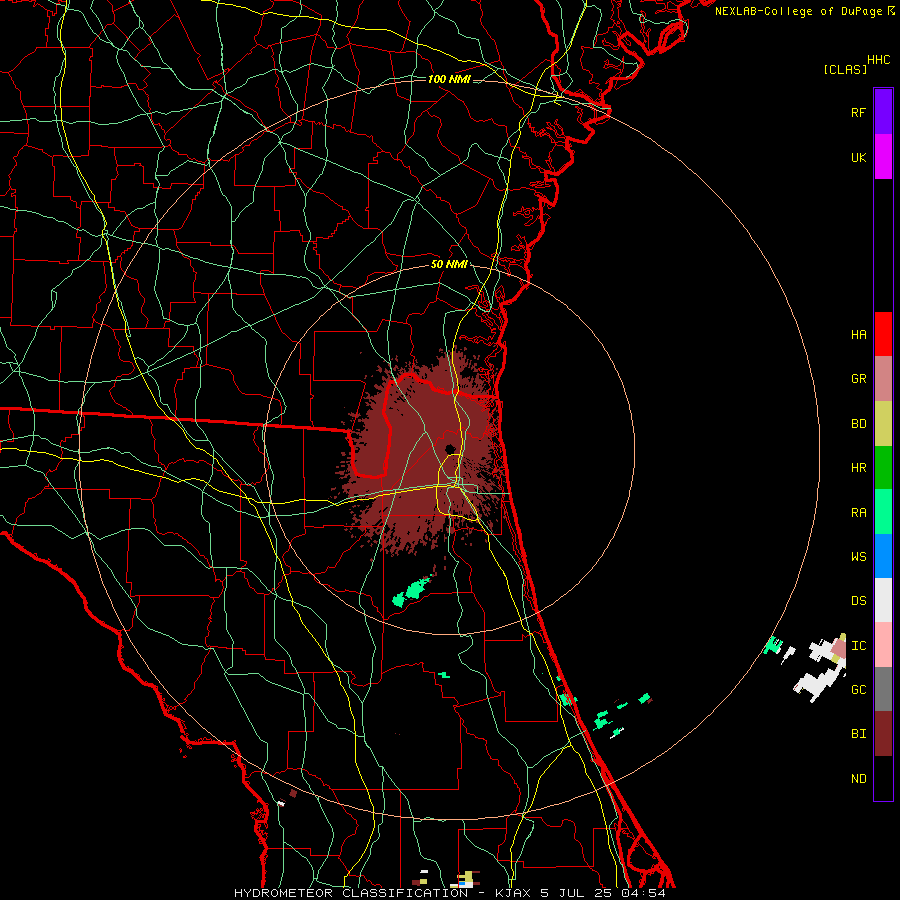Click the HR dark green legend swatch
This screenshot has width=900, height=900.
(x=883, y=468)
